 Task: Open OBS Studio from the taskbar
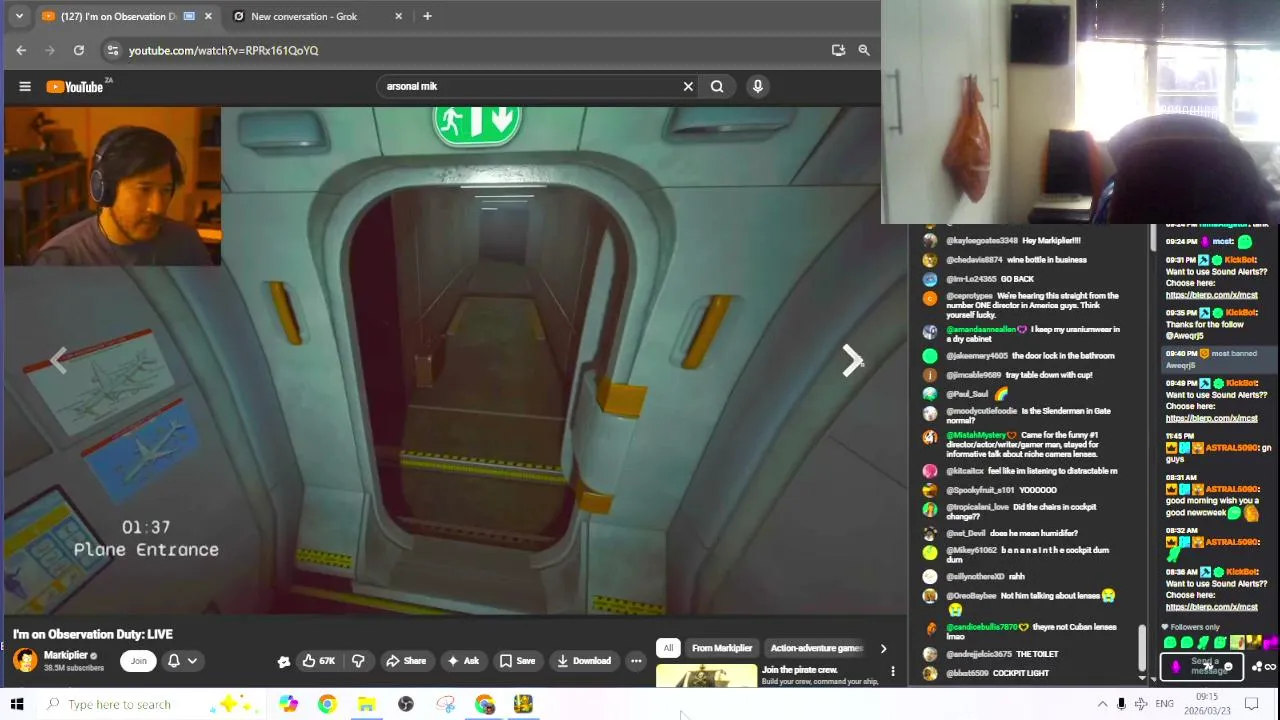point(406,704)
